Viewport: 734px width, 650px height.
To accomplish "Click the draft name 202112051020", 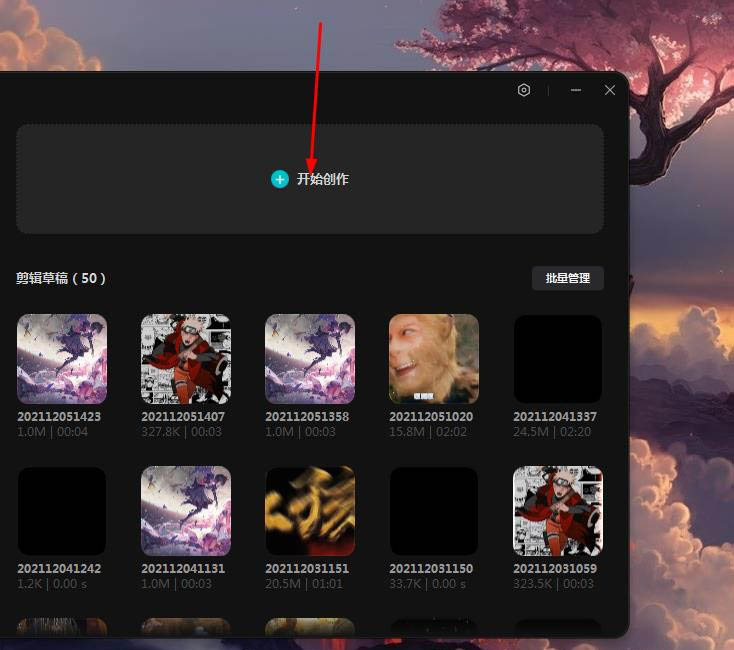I will click(x=431, y=416).
